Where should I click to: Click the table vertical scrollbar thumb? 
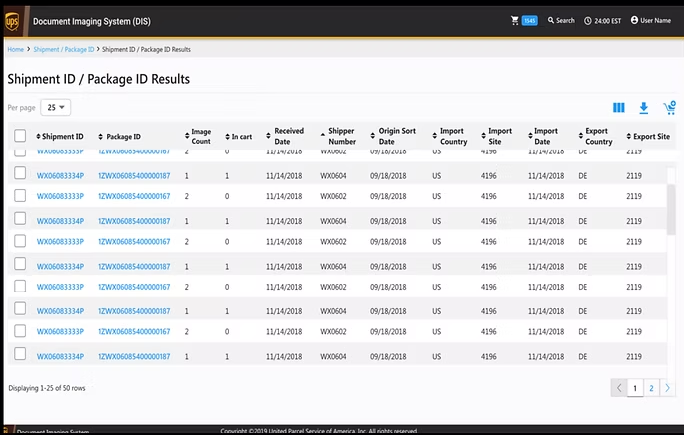pos(671,209)
